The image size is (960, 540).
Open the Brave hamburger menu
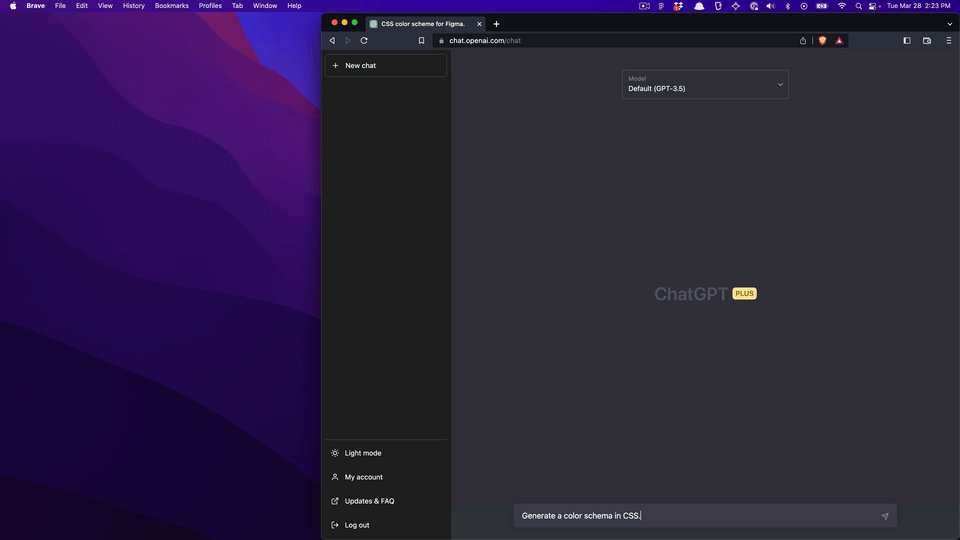tap(948, 40)
